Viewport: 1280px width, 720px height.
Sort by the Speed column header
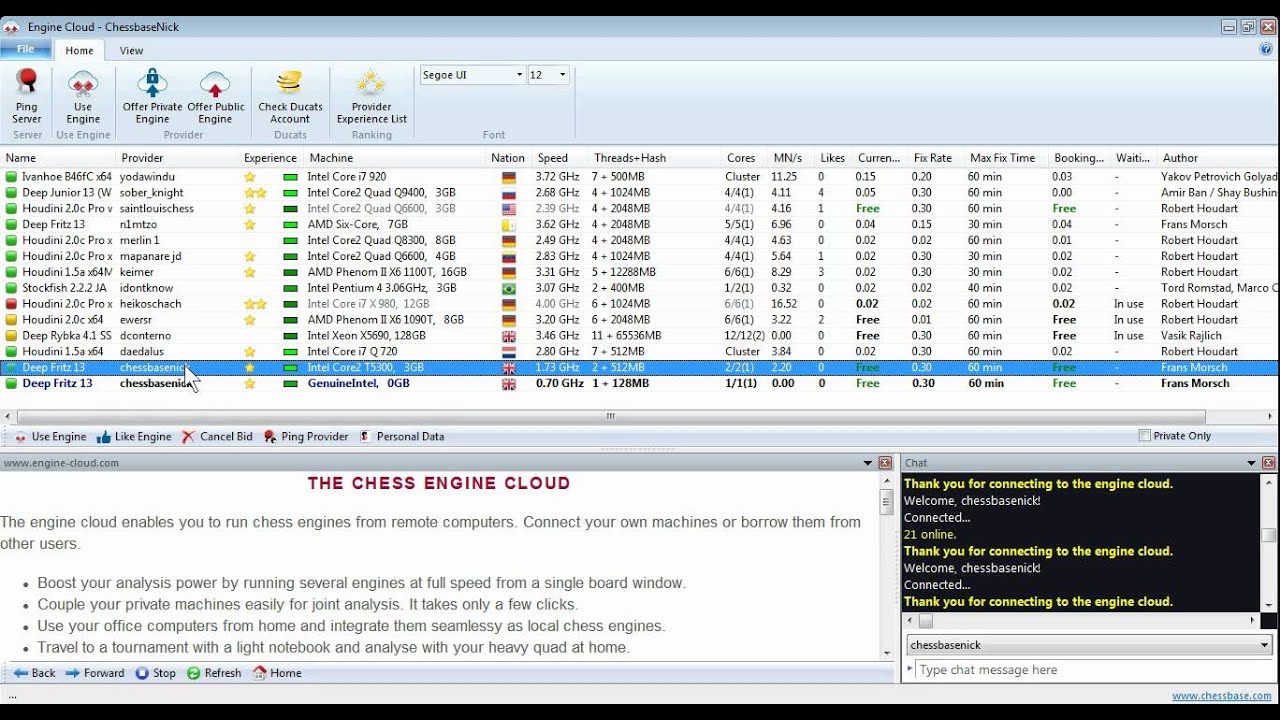tap(560, 158)
